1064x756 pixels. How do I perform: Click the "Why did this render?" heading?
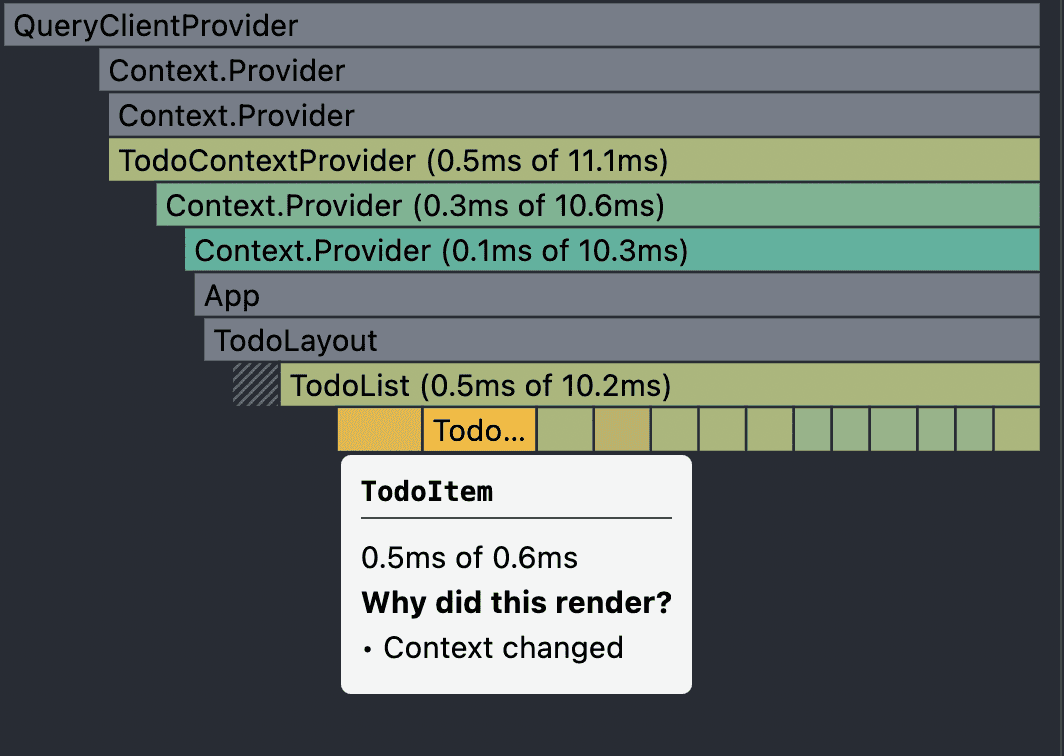pos(516,603)
